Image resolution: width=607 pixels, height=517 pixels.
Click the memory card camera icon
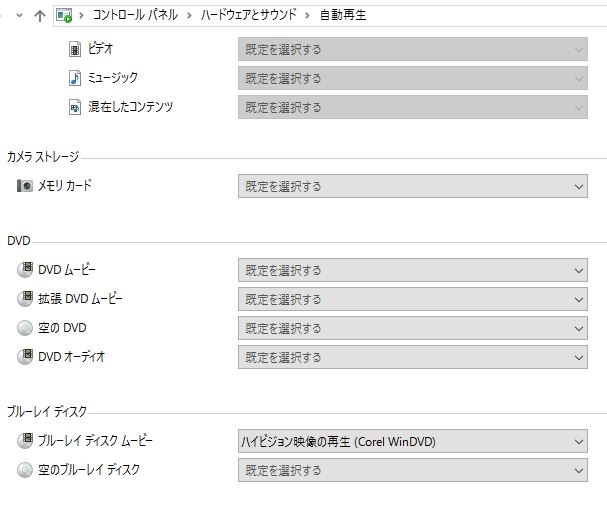pos(25,186)
